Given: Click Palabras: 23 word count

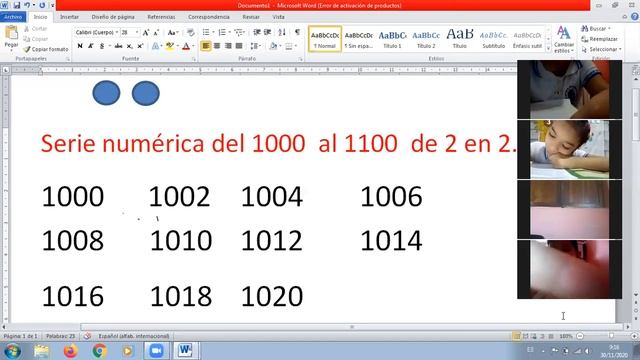Looking at the screenshot, I should 60,336.
